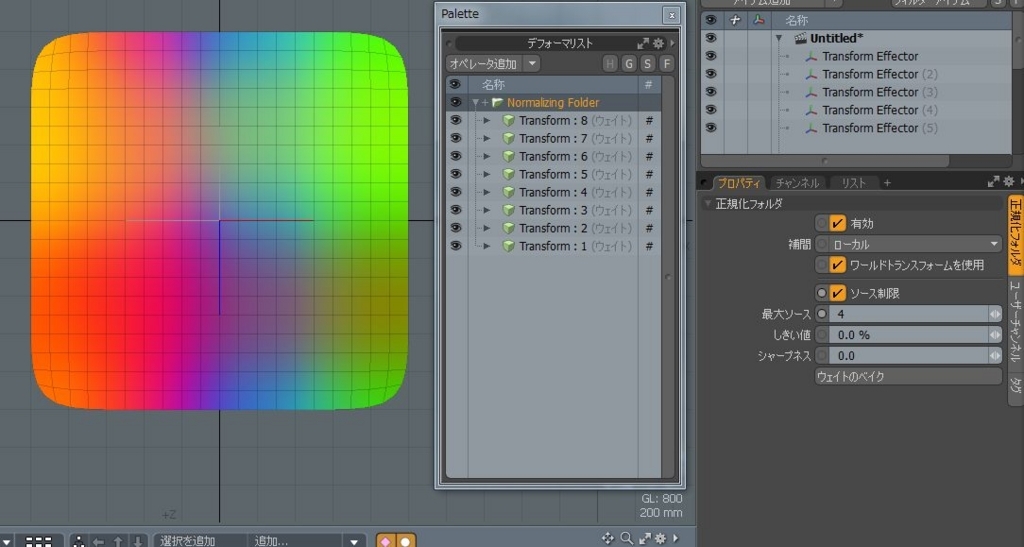Open the deformer list gear settings
Screen dimensions: 1024x547
click(x=658, y=43)
